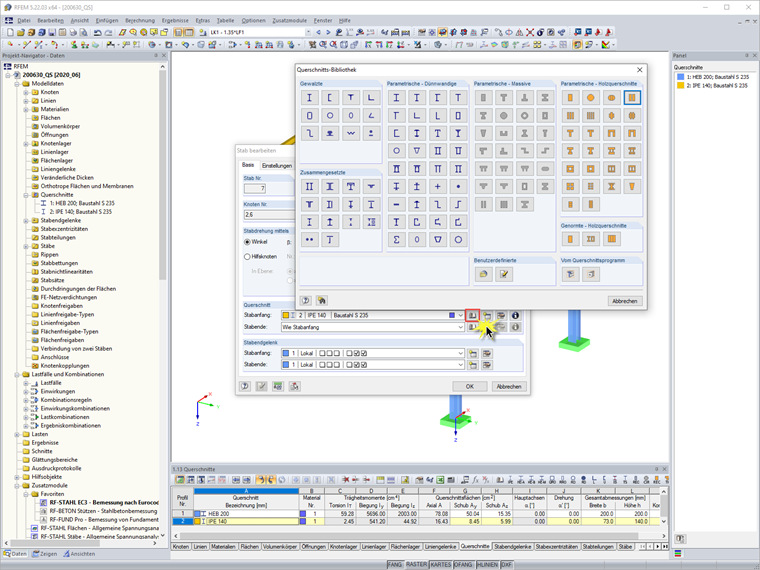
Task: Toggle OFANG object snap status
Action: (463, 565)
